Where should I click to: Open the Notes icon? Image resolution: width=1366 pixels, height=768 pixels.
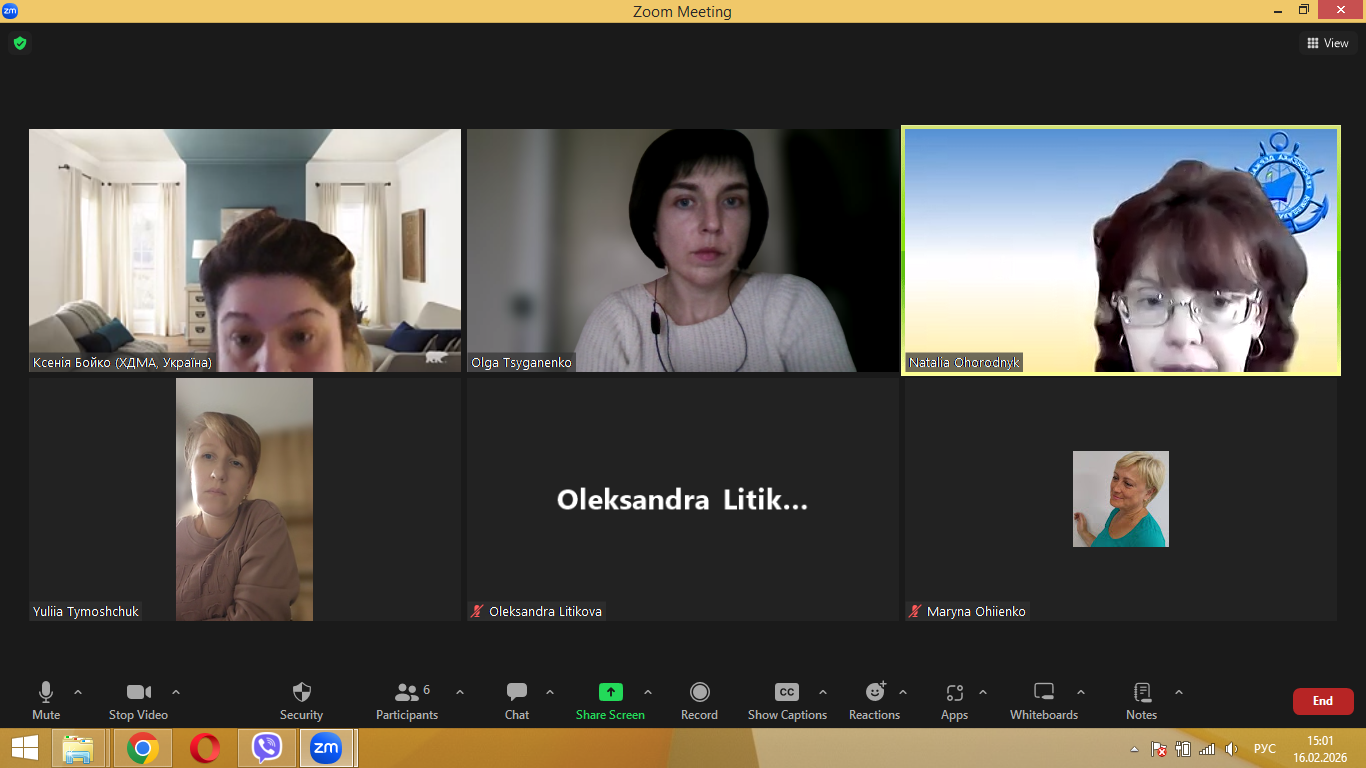(1141, 693)
